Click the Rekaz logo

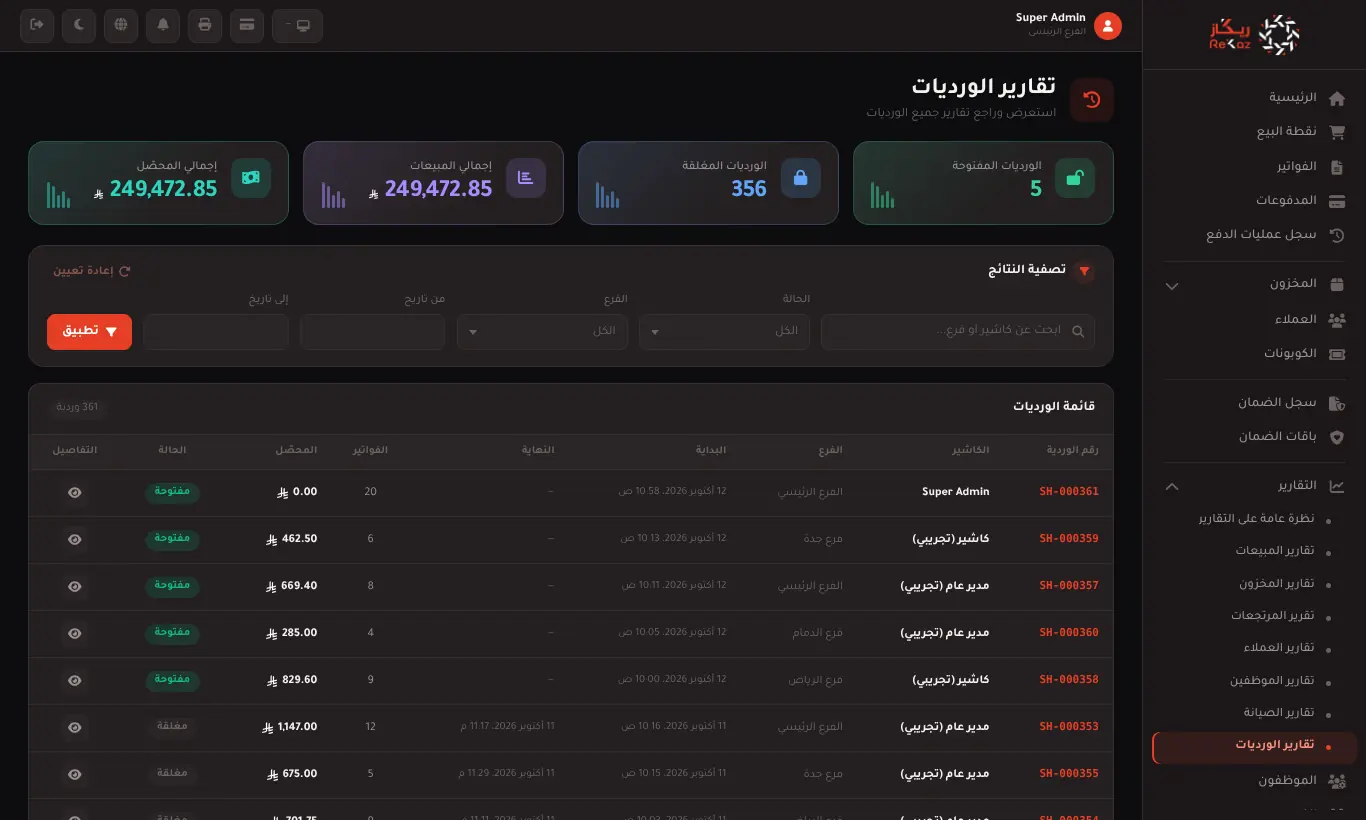tap(1254, 35)
